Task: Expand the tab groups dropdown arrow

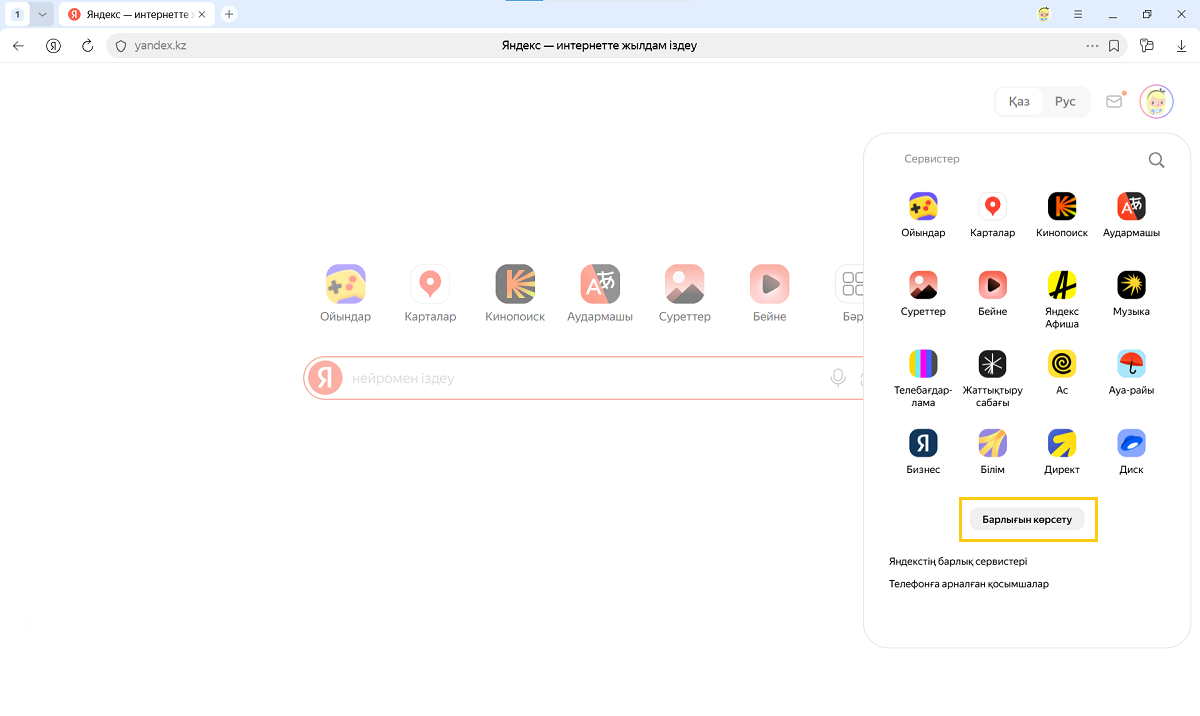Action: [x=42, y=14]
